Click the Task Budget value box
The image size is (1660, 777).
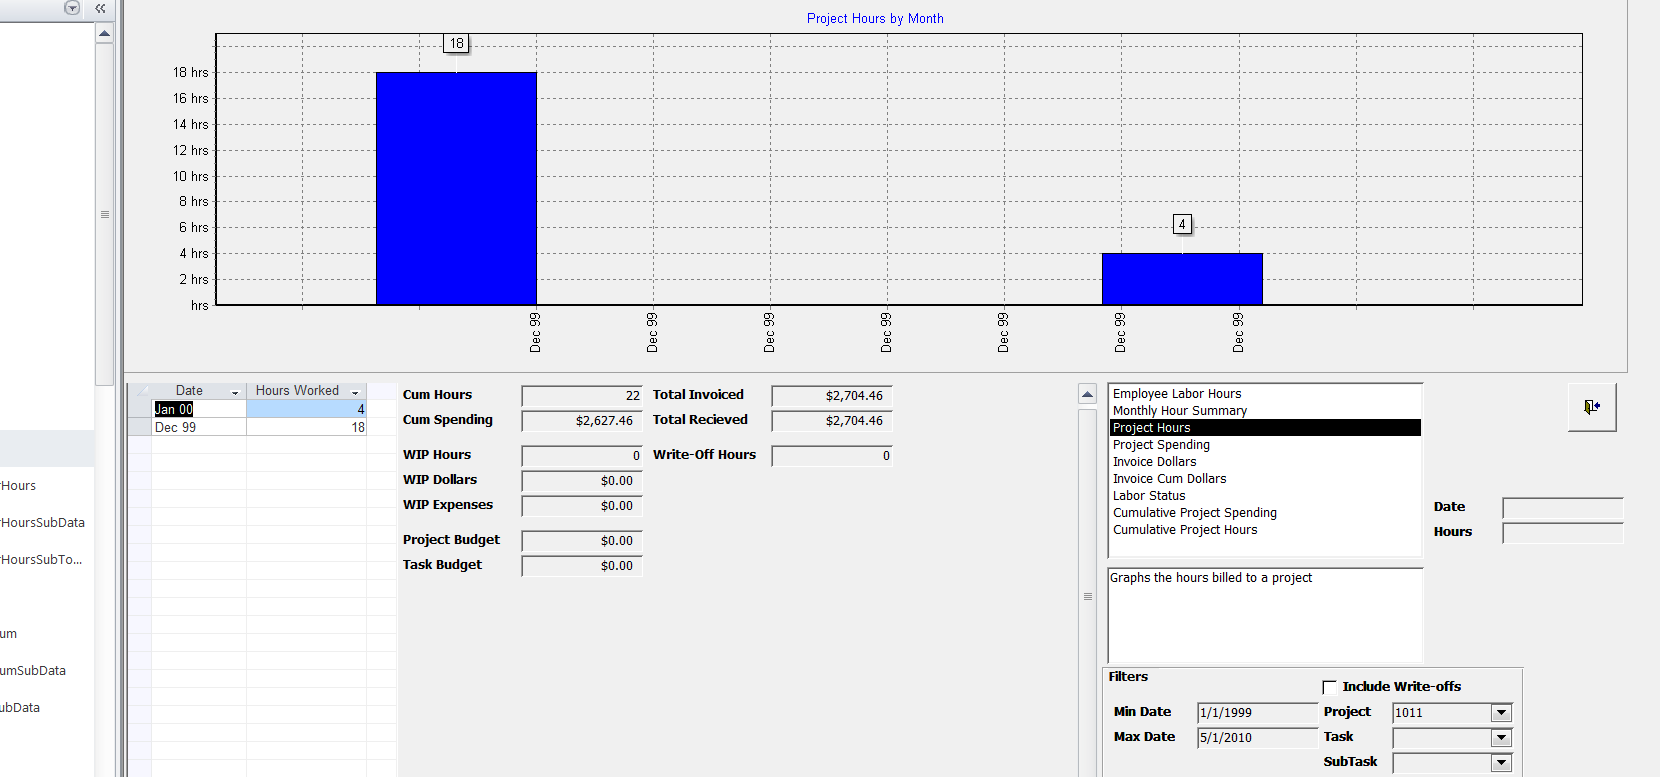point(582,566)
